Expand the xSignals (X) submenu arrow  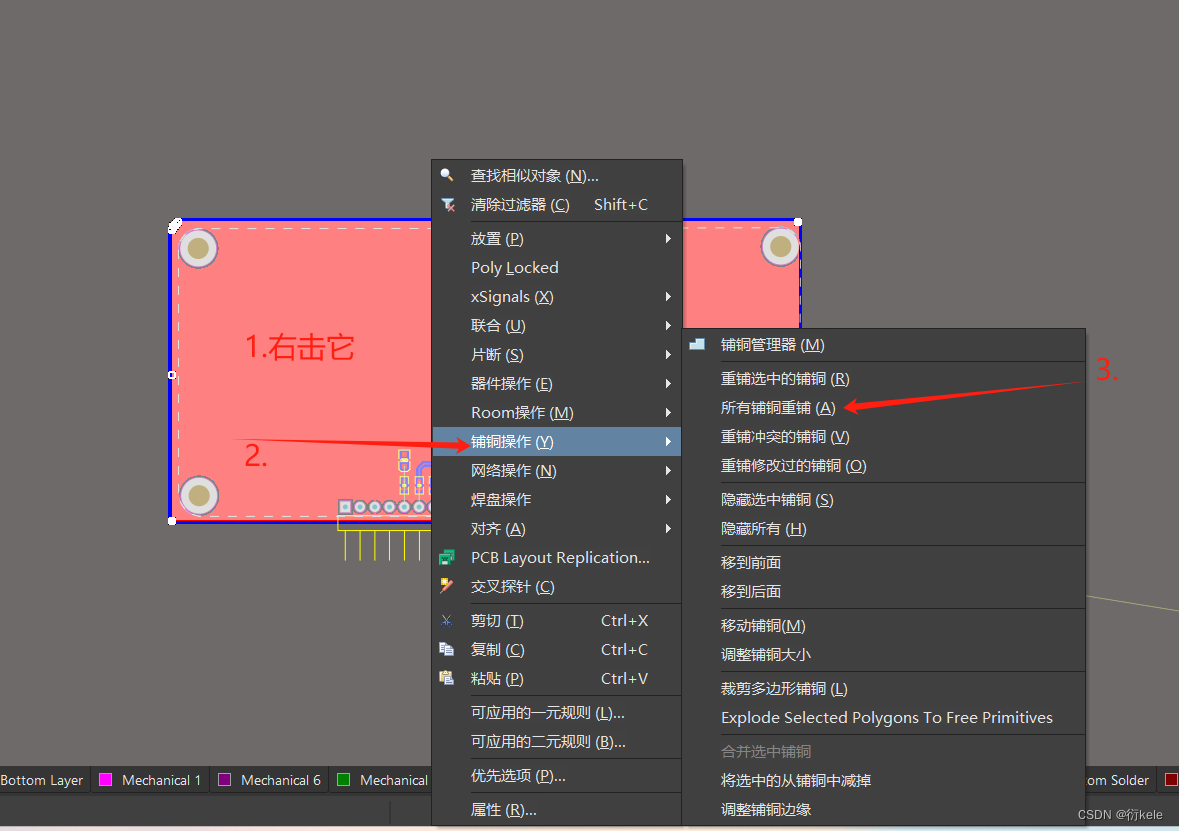click(x=668, y=296)
